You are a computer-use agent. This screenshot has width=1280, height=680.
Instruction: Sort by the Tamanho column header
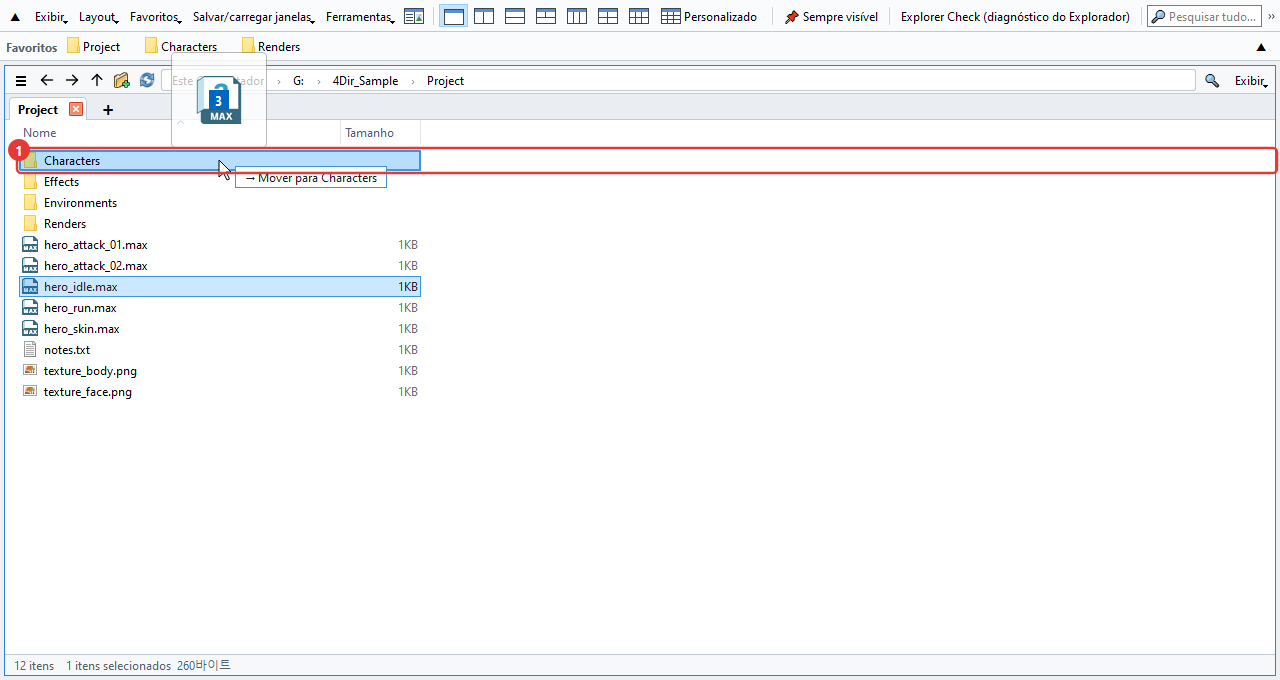[380, 133]
